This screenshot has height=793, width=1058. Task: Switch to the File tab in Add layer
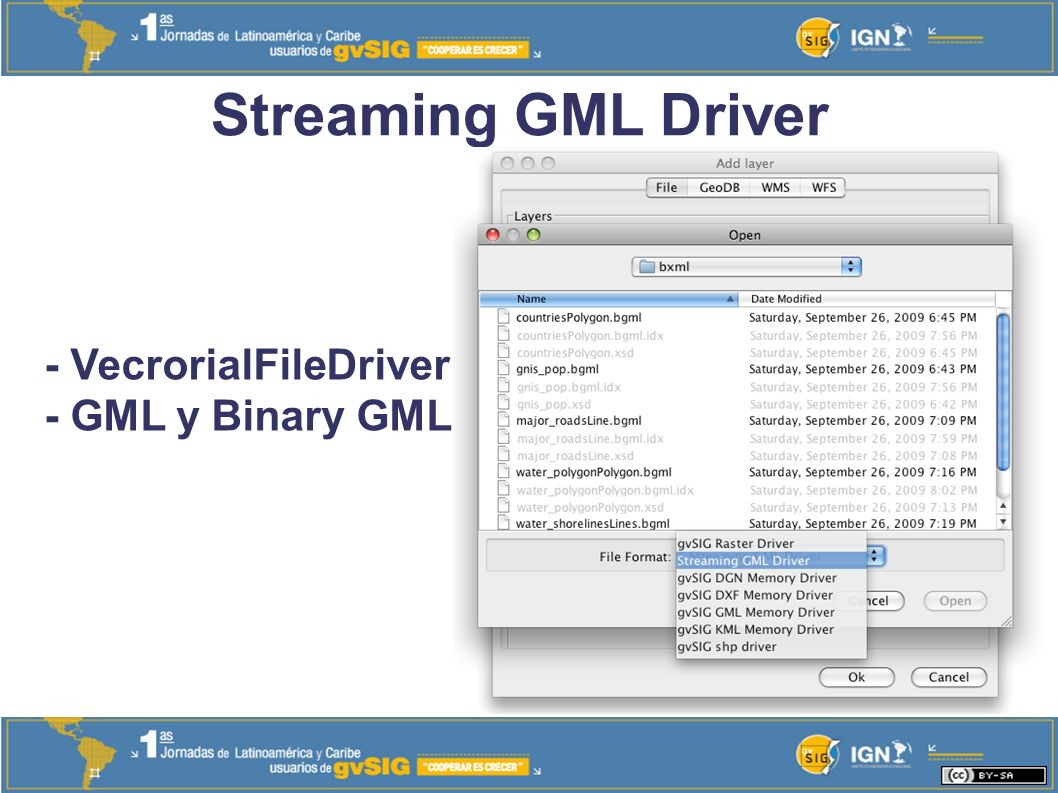pos(667,188)
